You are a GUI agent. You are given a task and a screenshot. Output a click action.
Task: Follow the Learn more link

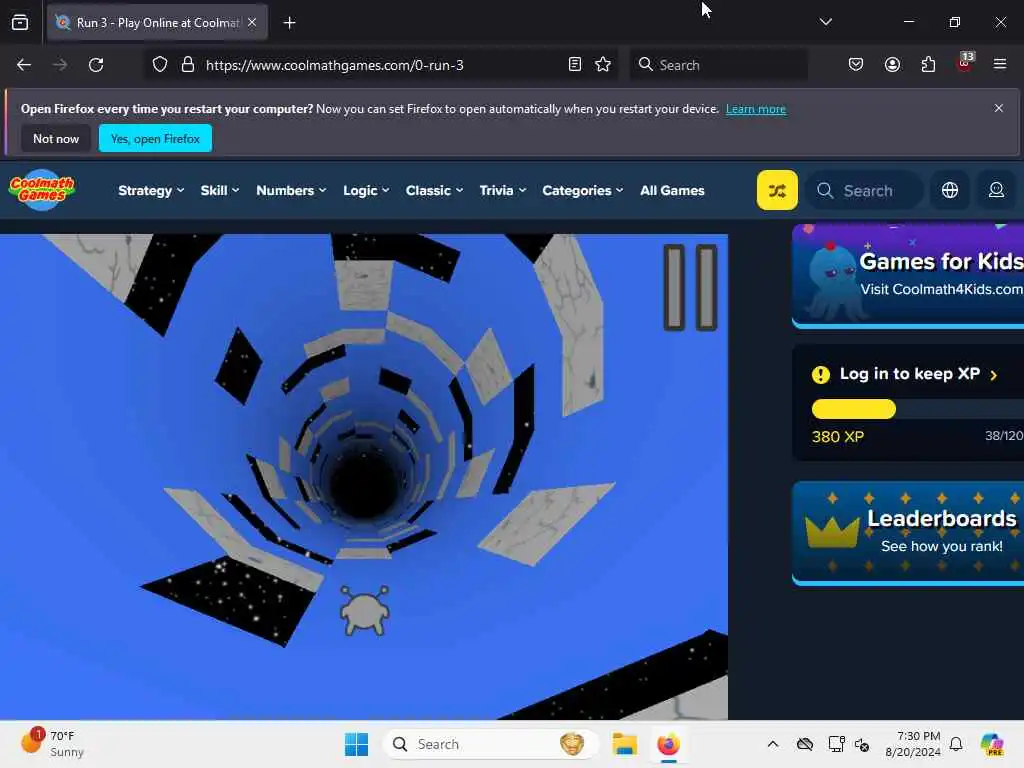tap(756, 109)
